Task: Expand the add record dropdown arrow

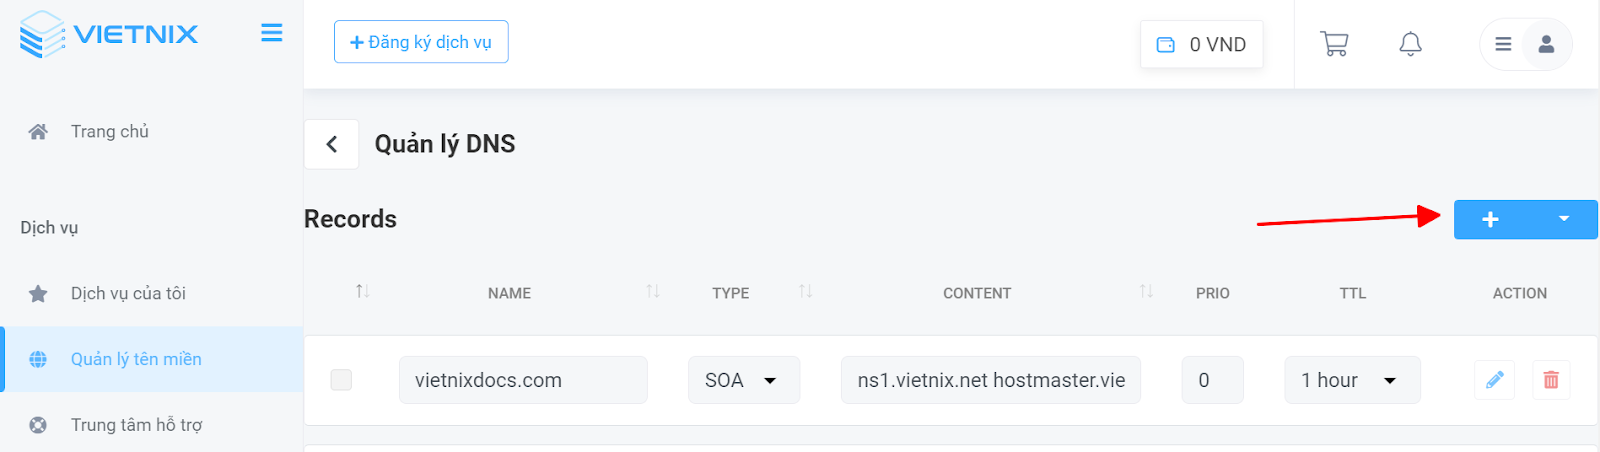Action: click(x=1563, y=219)
